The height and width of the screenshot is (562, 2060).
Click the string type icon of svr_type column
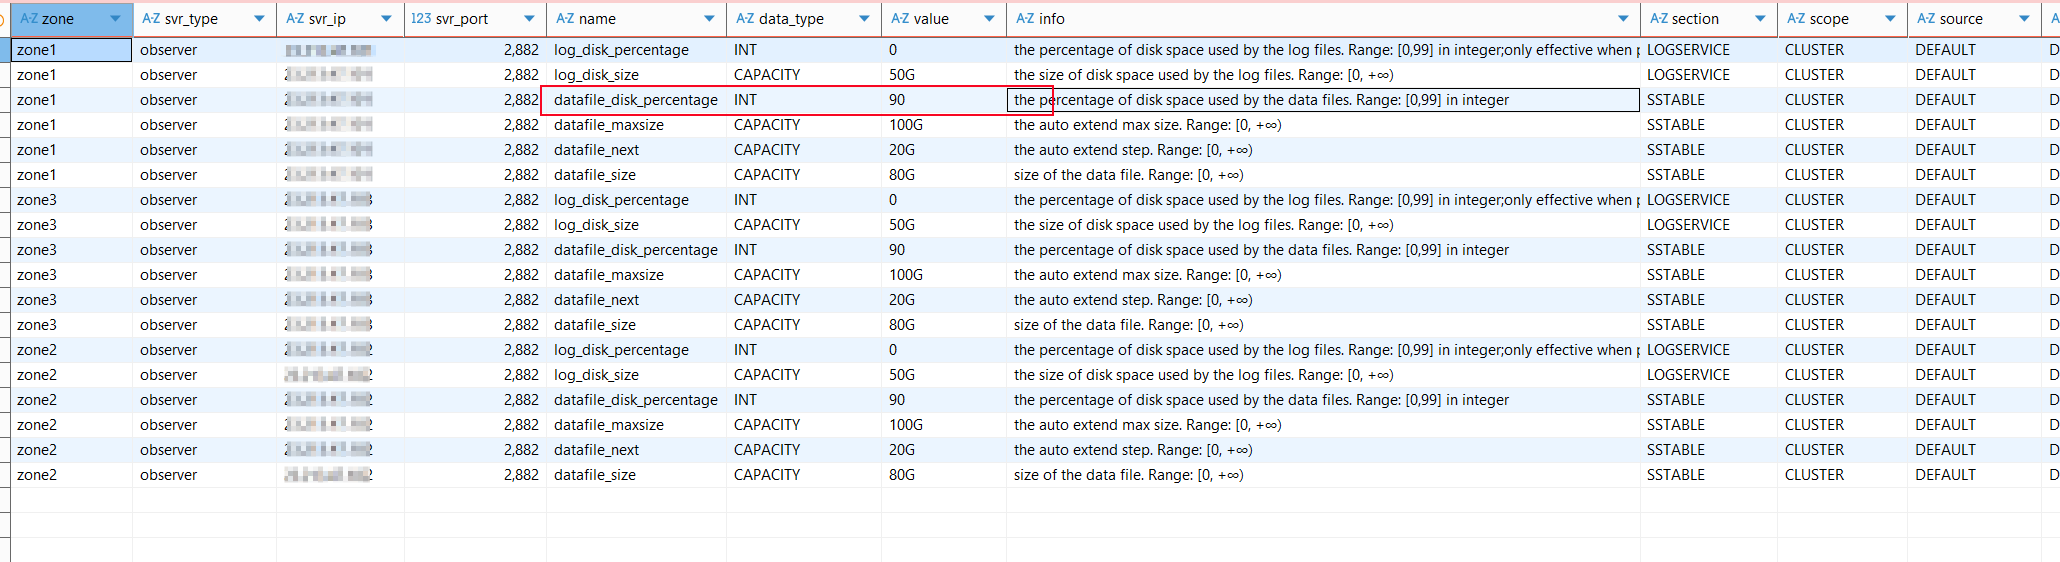click(x=151, y=19)
